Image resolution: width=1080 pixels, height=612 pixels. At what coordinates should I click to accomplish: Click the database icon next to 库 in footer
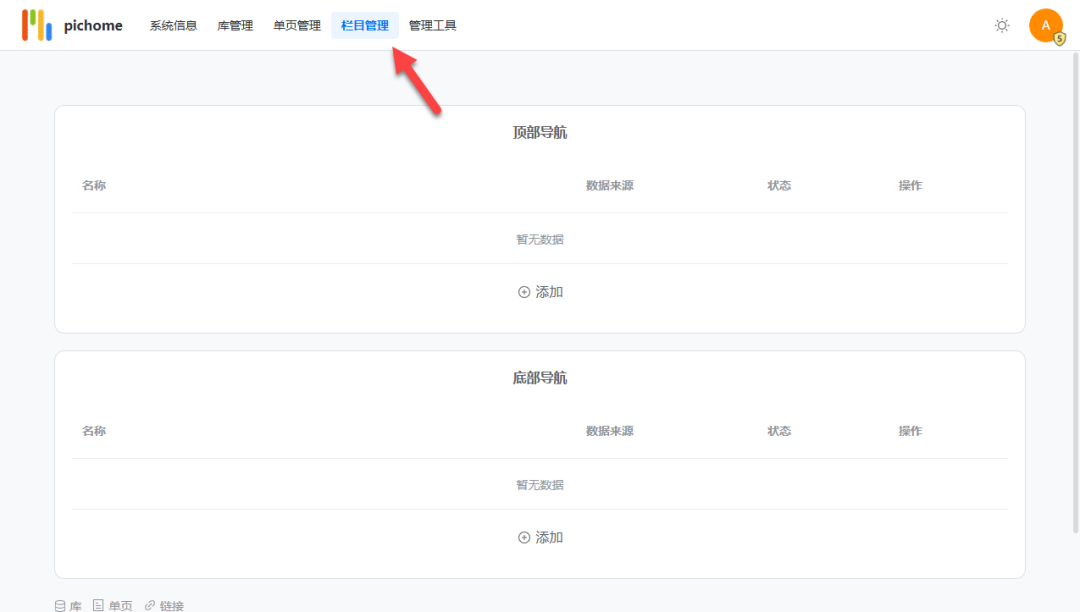[x=59, y=605]
